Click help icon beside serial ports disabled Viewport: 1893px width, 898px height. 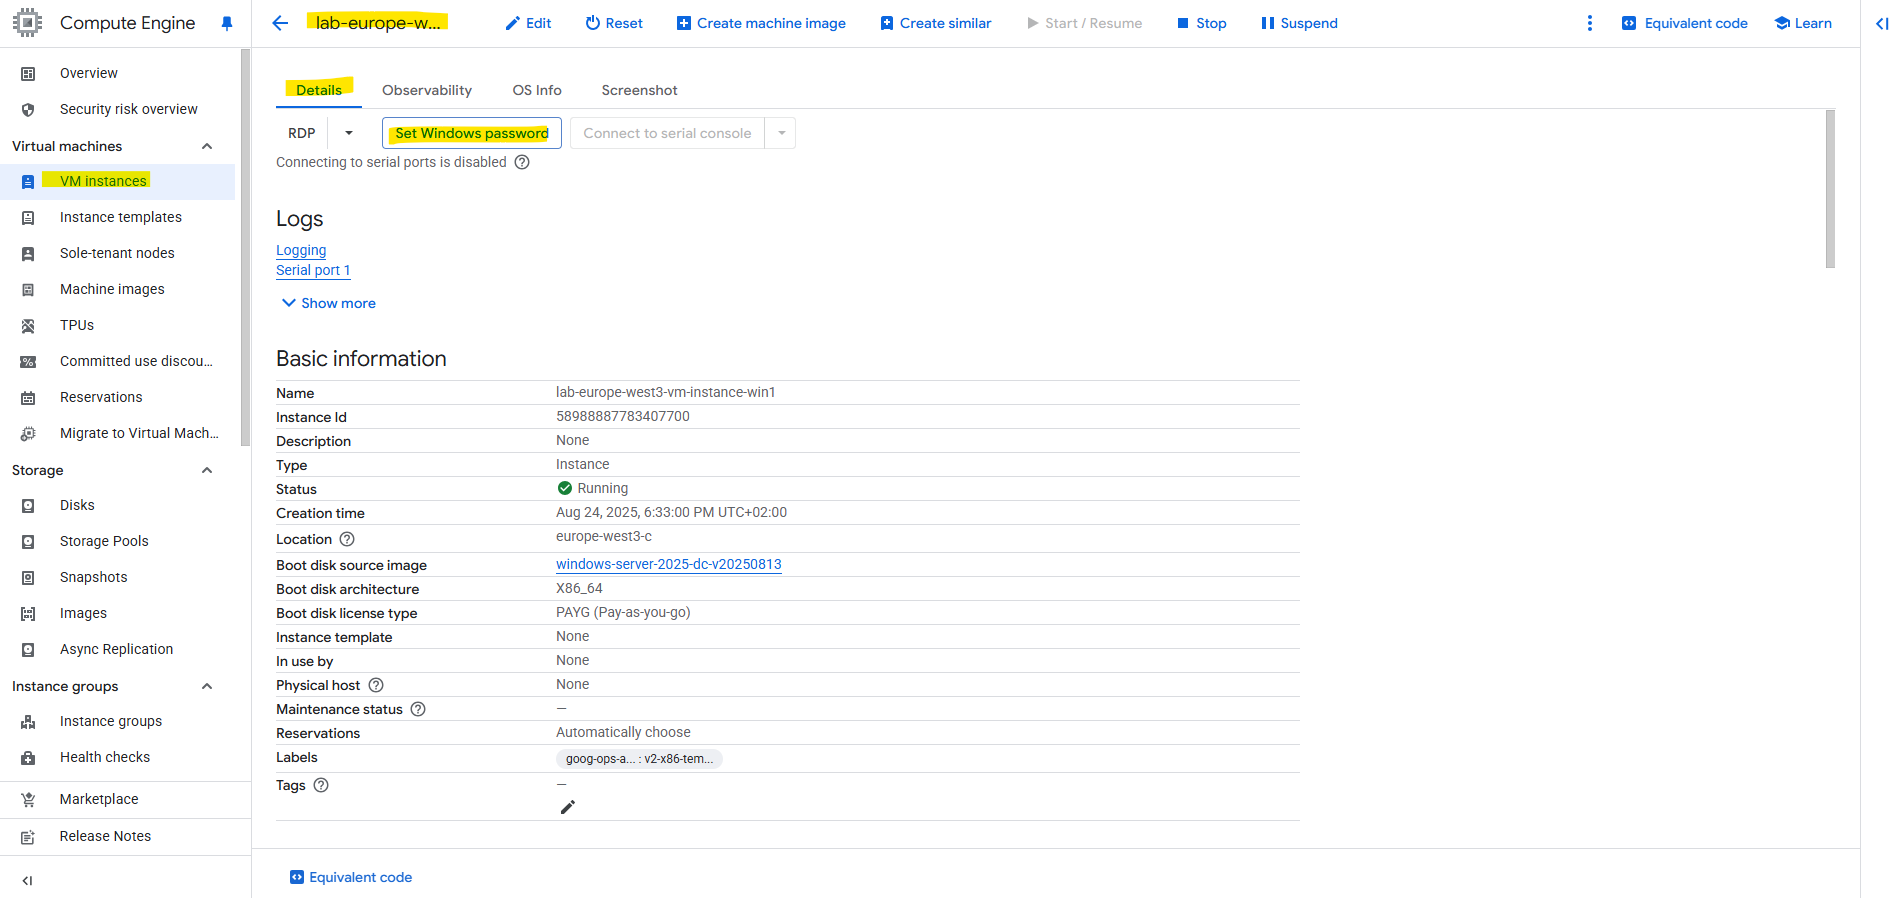tap(522, 162)
